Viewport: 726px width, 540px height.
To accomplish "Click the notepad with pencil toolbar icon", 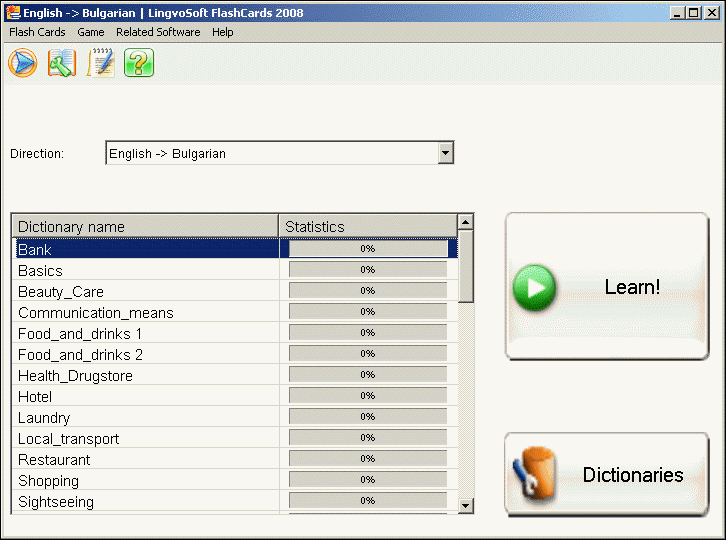I will point(100,63).
